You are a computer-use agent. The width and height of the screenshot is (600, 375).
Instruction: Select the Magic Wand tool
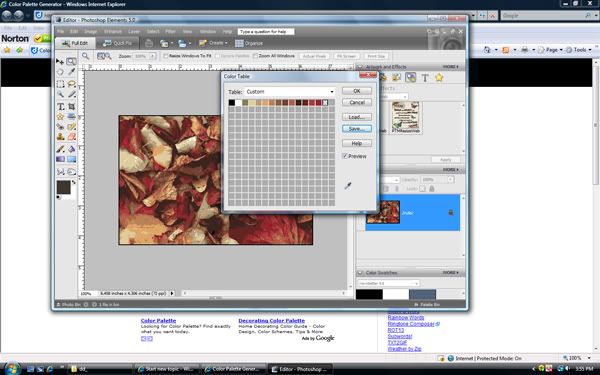point(60,94)
